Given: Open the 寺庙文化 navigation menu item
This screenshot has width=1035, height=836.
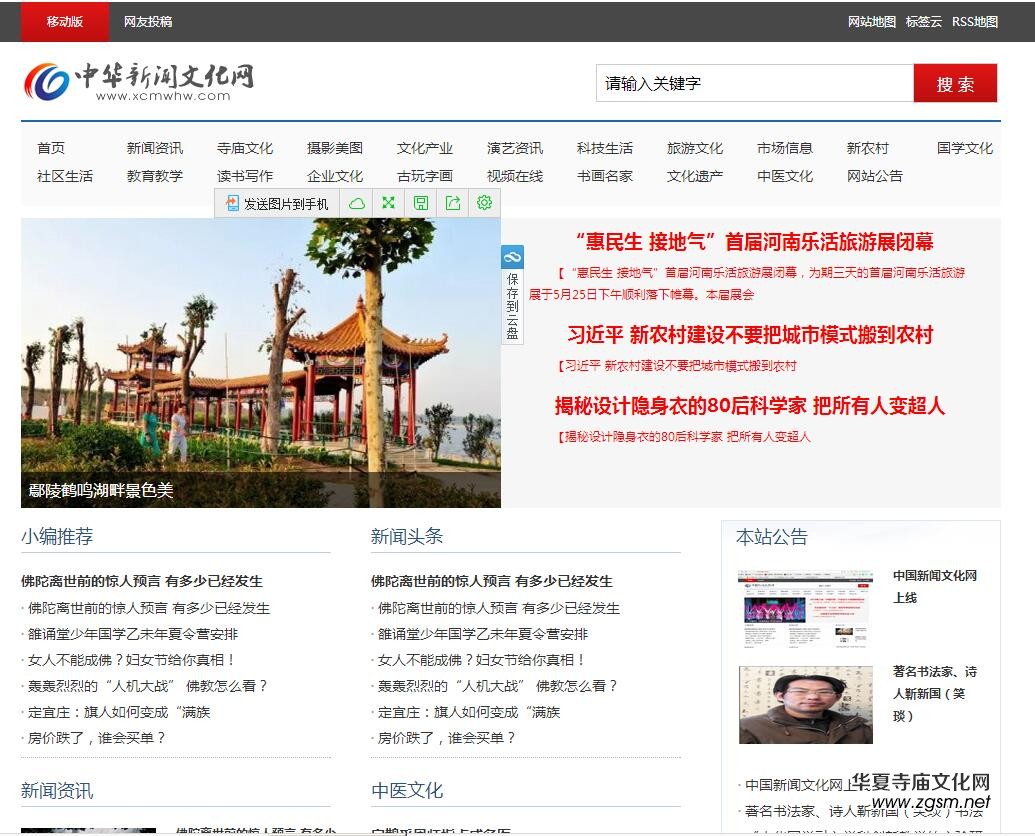Looking at the screenshot, I should point(246,147).
